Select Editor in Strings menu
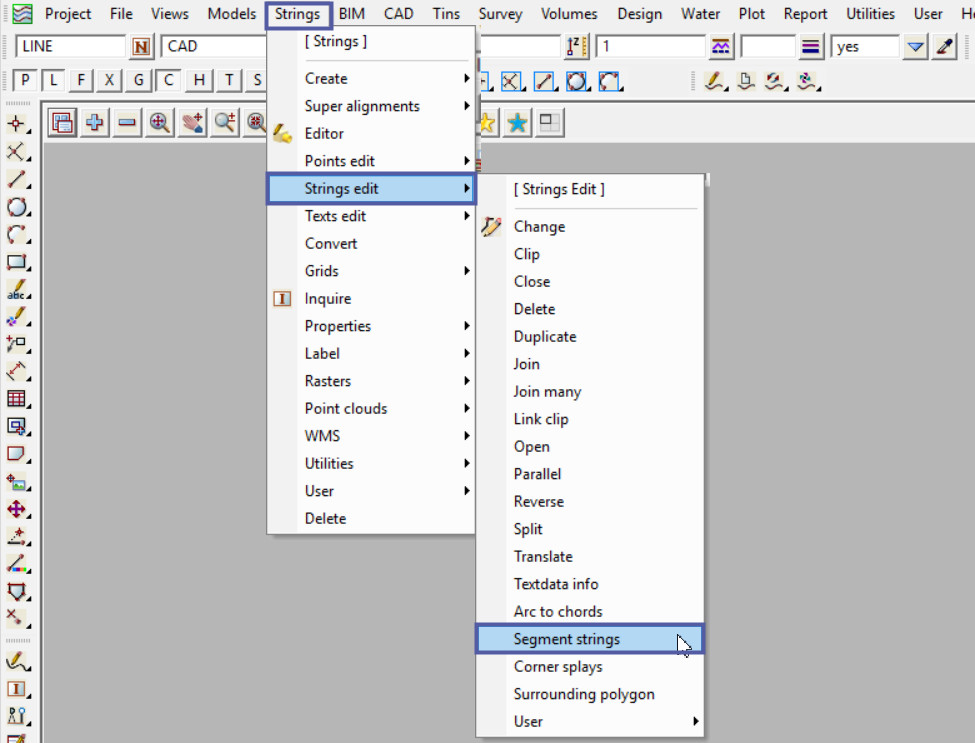Viewport: 975px width, 743px height. click(371, 134)
